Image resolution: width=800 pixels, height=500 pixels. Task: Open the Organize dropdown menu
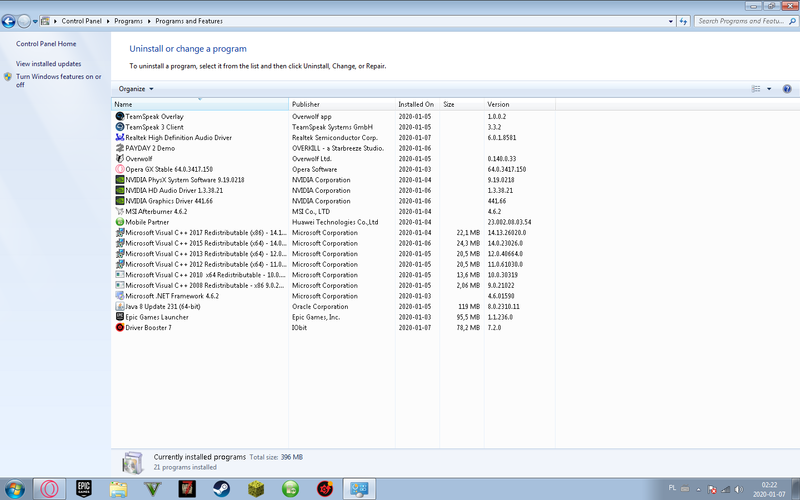click(x=136, y=89)
